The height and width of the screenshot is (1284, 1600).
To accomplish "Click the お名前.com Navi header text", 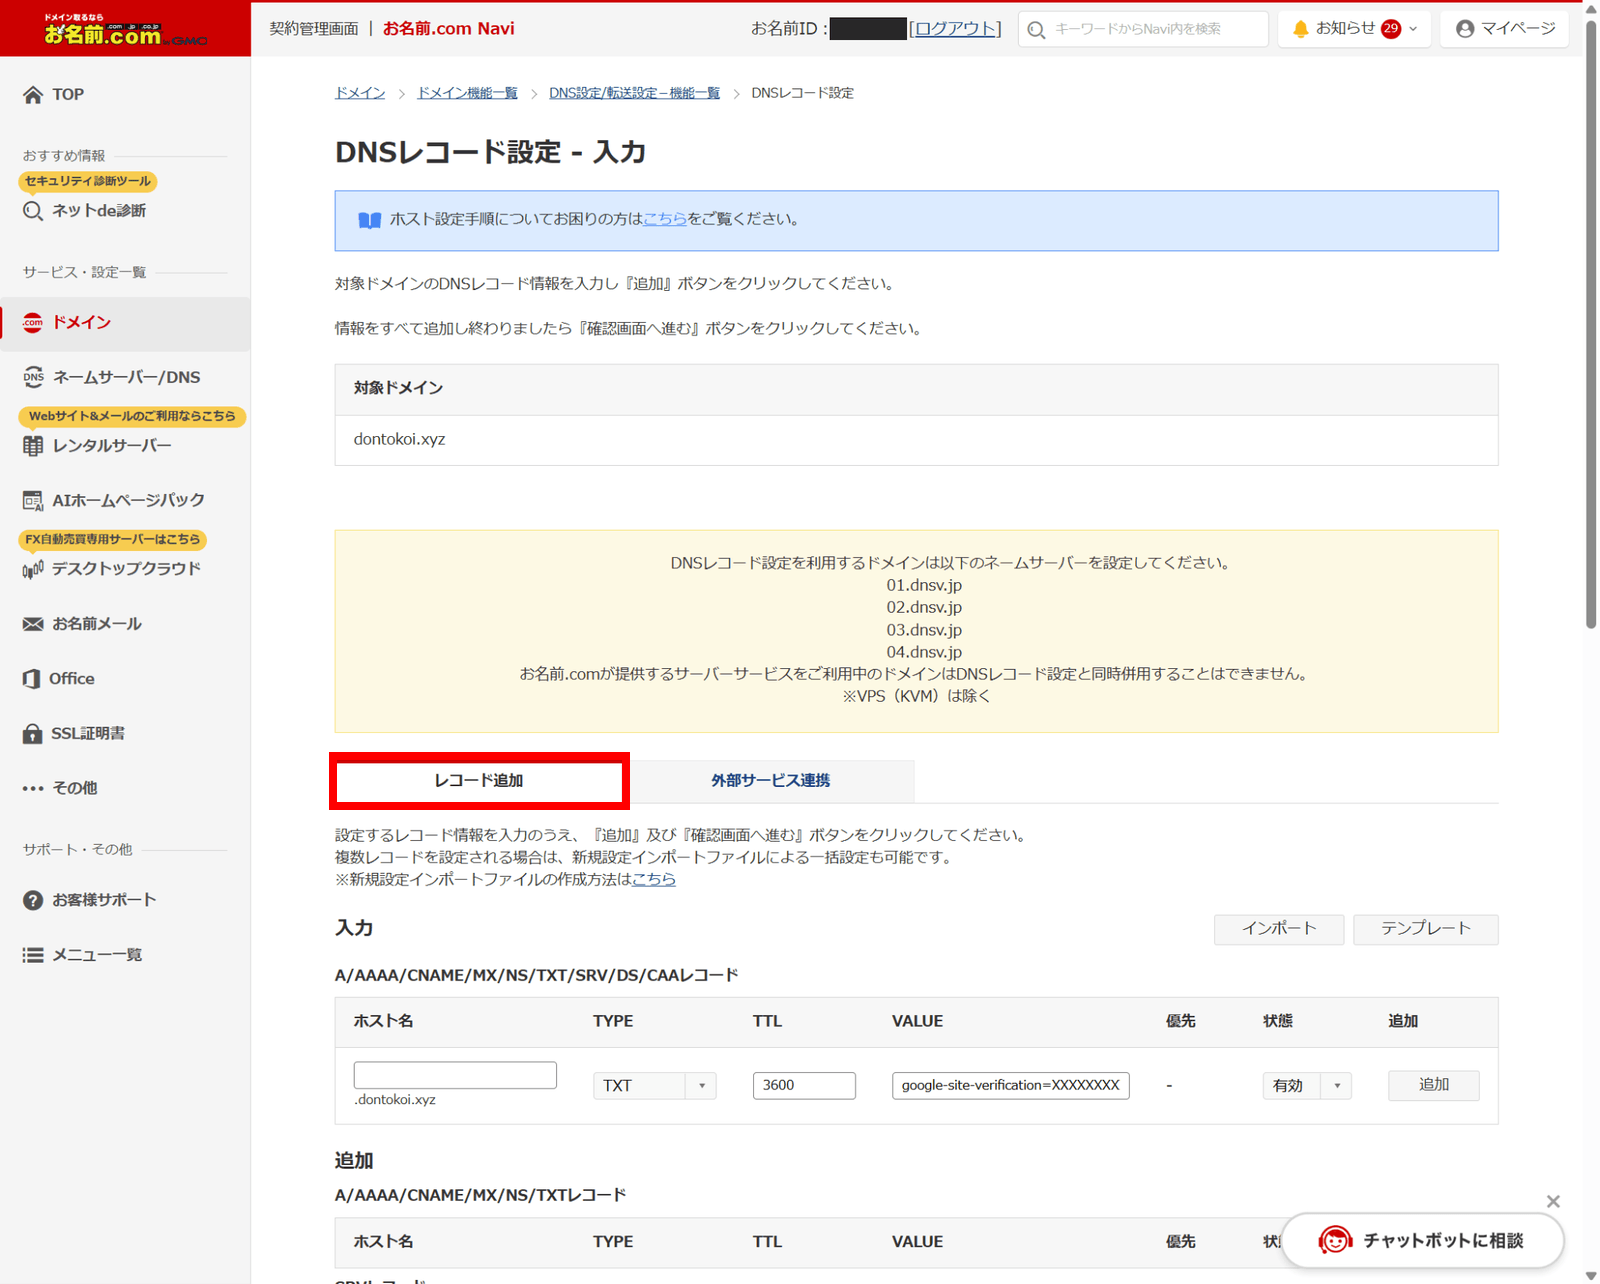I will point(448,29).
